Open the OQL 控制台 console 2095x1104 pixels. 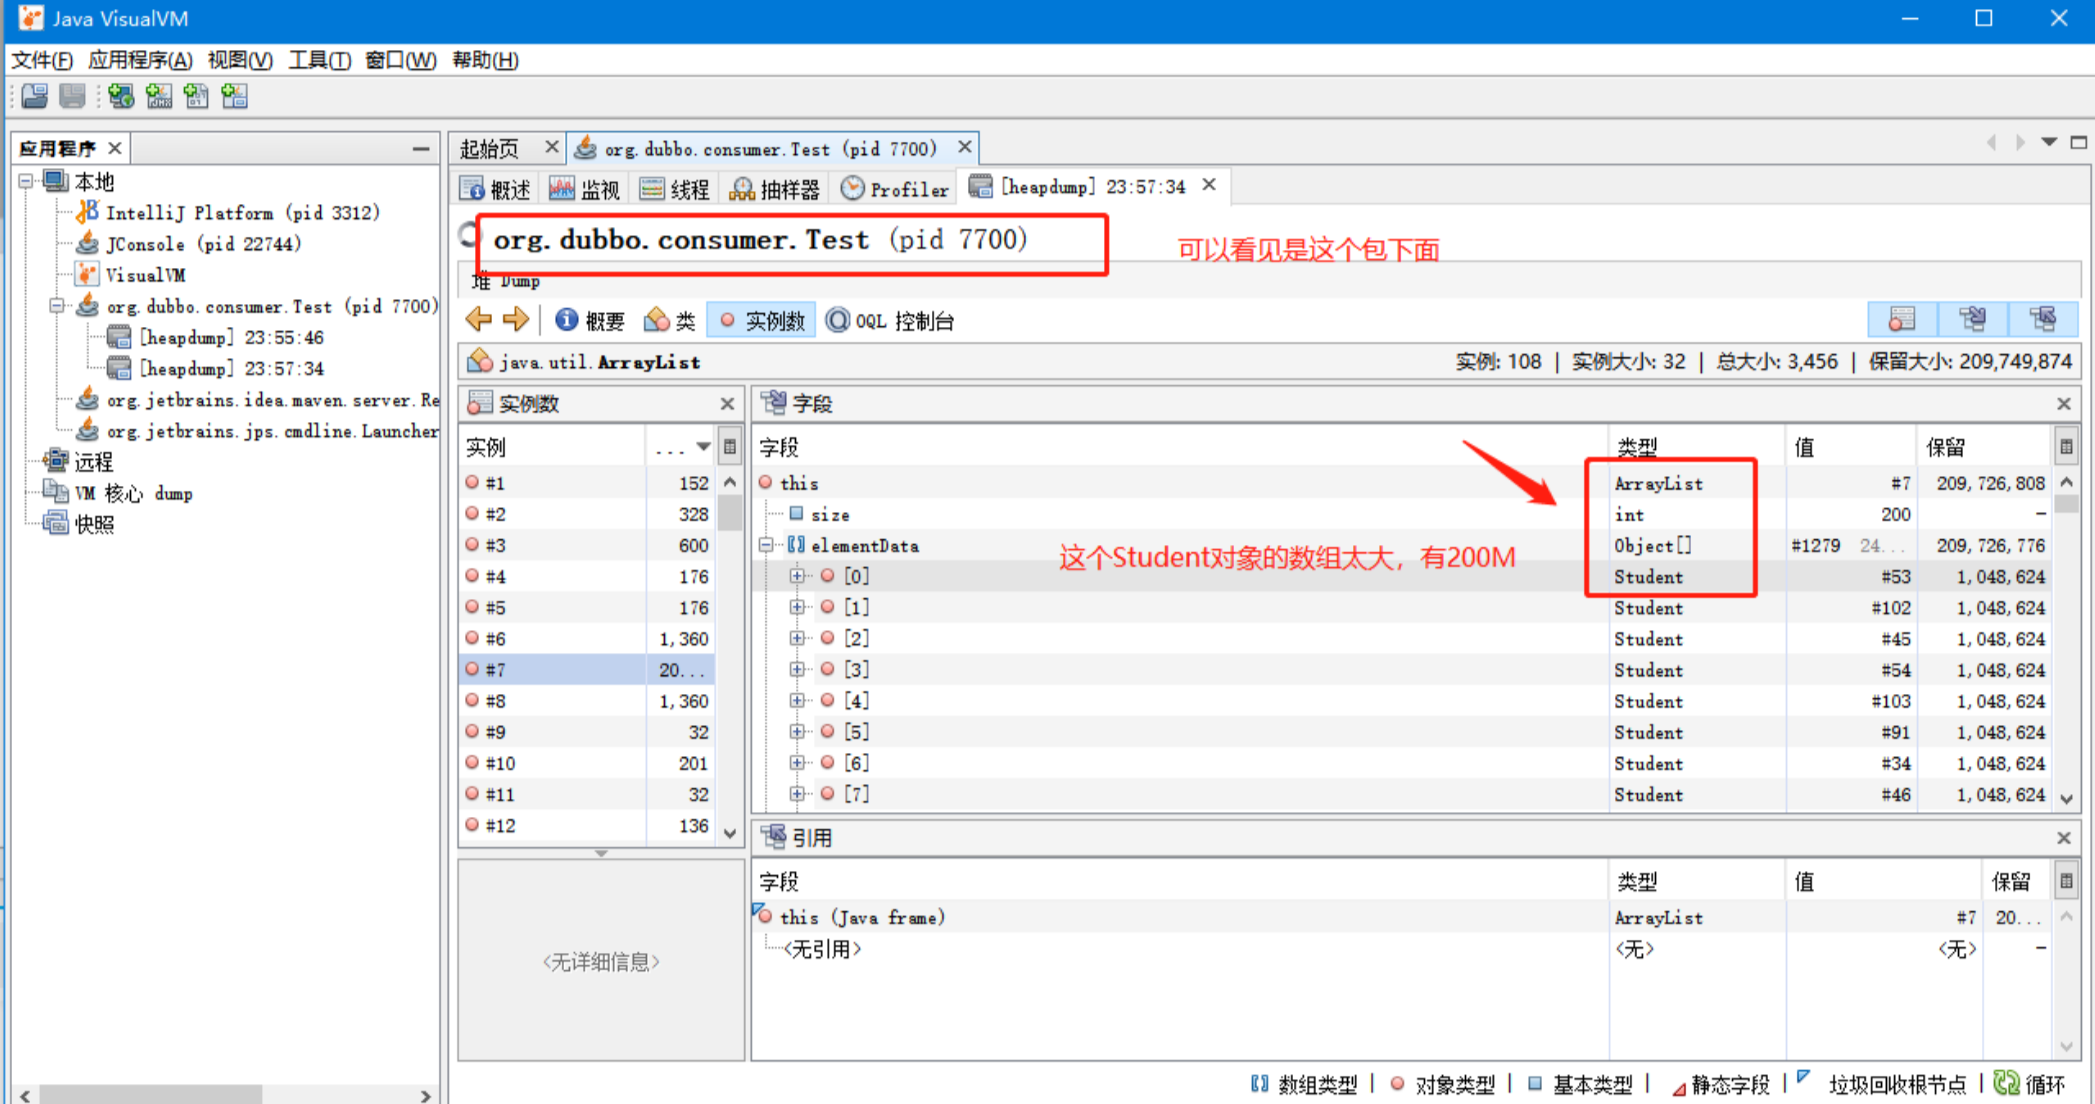coord(890,320)
